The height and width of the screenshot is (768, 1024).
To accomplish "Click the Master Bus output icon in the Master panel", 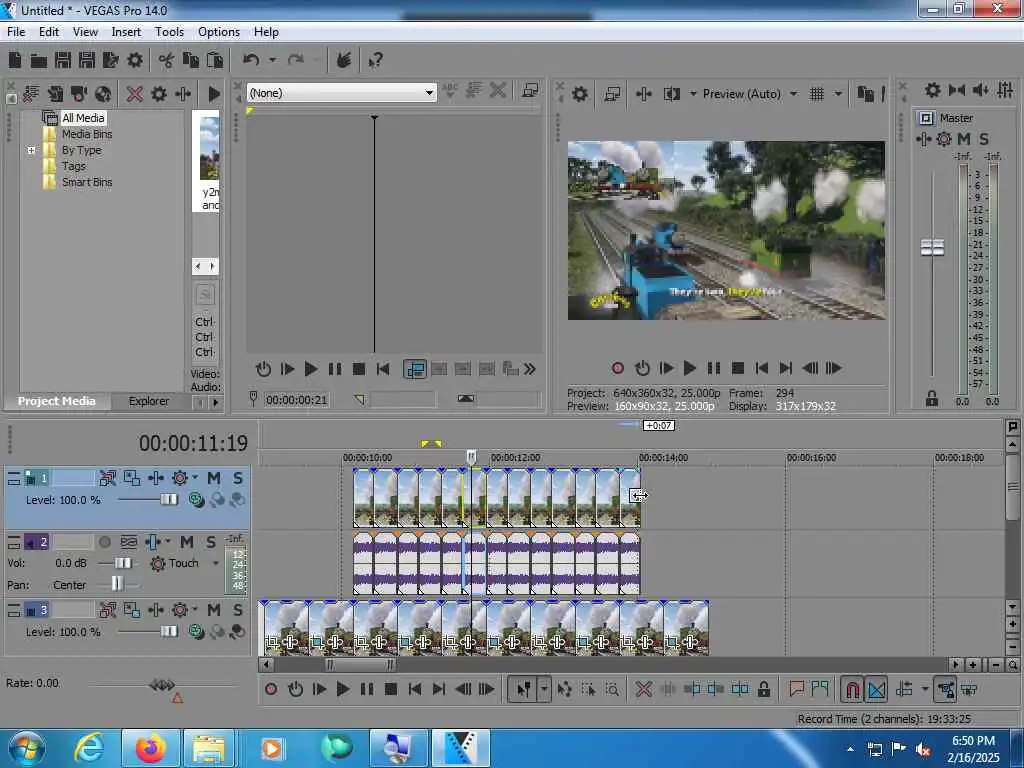I will (926, 118).
